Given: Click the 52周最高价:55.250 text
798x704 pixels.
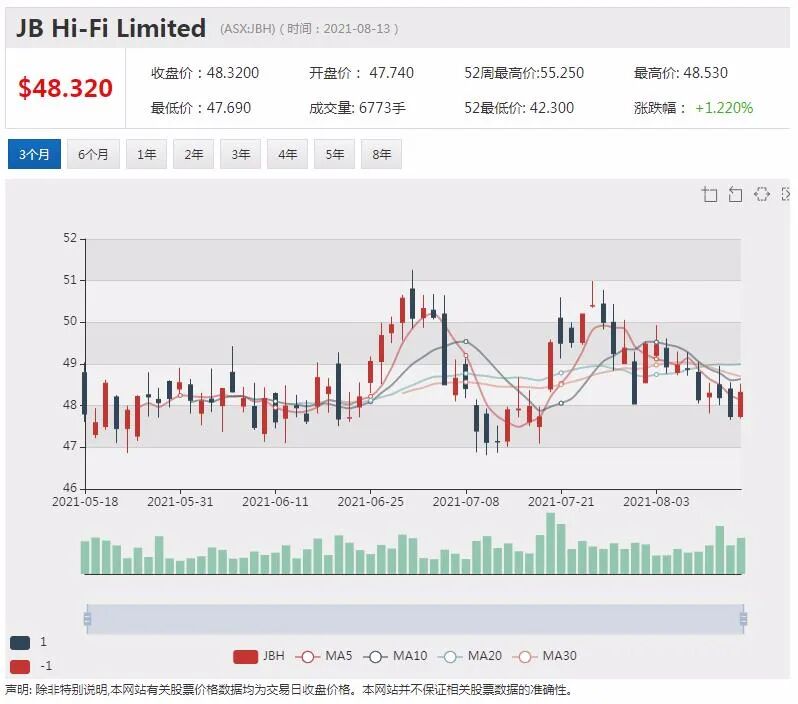Looking at the screenshot, I should (x=524, y=73).
